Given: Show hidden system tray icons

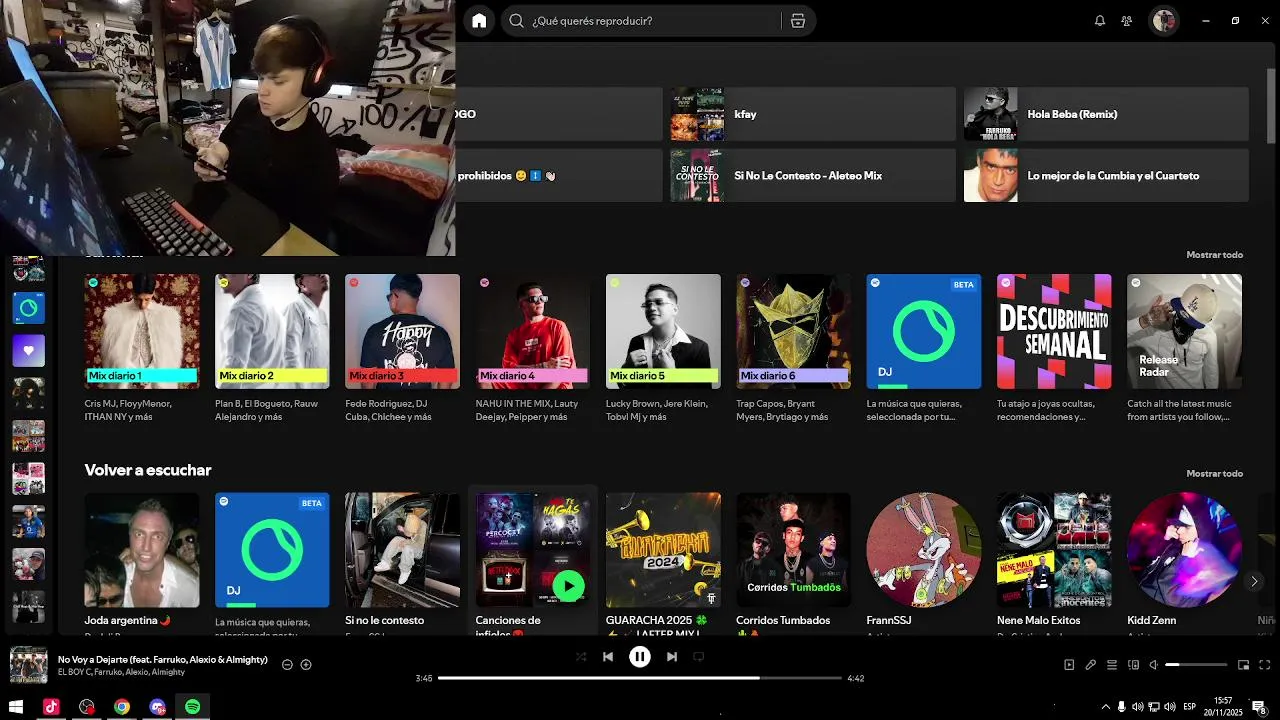Looking at the screenshot, I should (x=1105, y=707).
